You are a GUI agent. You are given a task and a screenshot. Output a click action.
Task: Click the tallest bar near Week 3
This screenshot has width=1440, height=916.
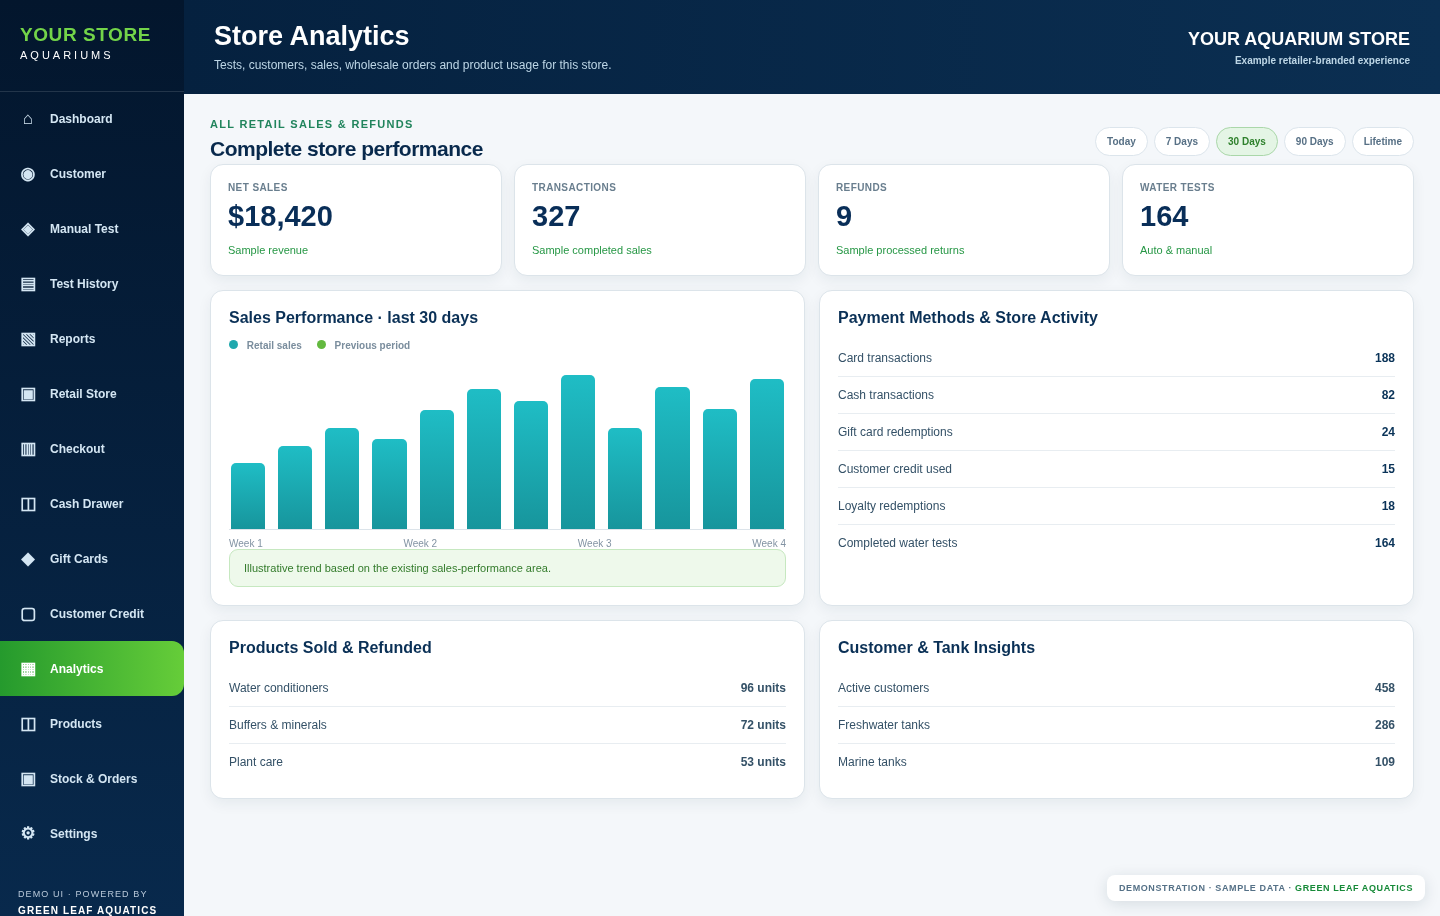[578, 452]
